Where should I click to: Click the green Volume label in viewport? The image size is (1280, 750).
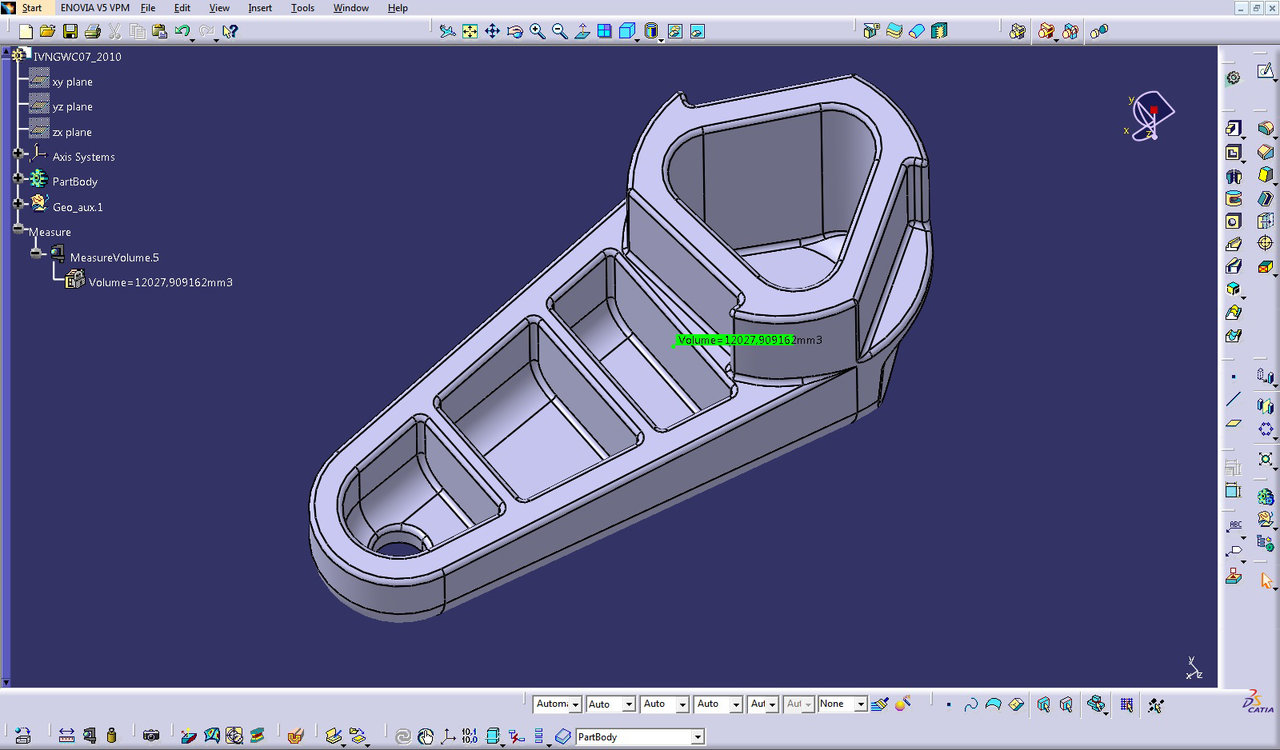pyautogui.click(x=735, y=340)
